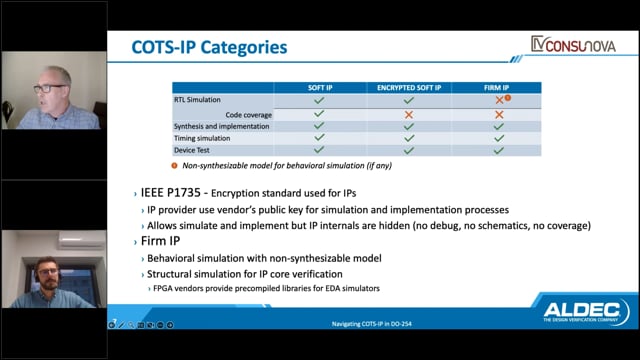Screen dimensions: 640x360
Task: Click the Encrypted Soft IP Device Test checkmark
Action: pyautogui.click(x=409, y=151)
